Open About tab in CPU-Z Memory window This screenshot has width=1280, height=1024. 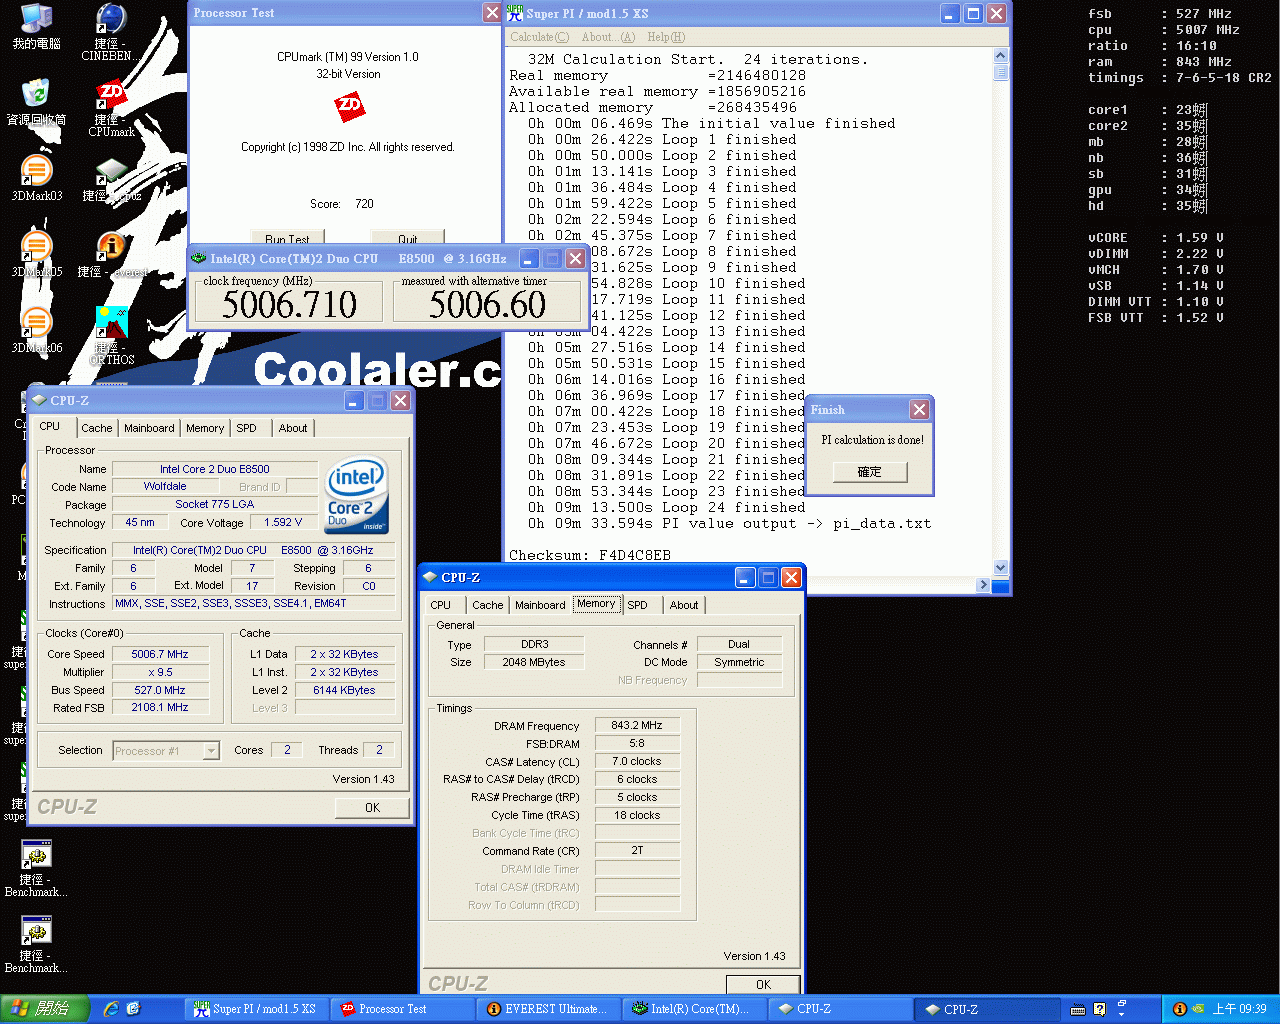684,605
